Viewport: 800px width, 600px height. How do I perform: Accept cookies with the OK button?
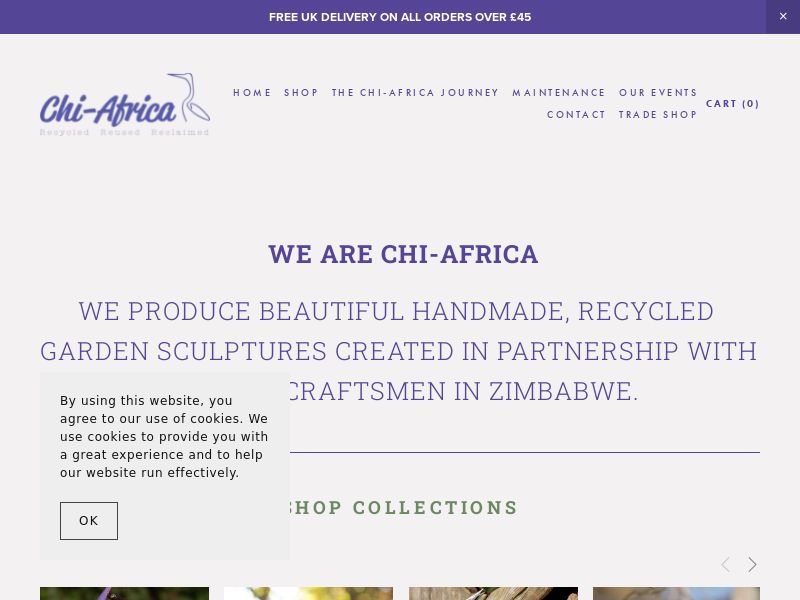(89, 521)
